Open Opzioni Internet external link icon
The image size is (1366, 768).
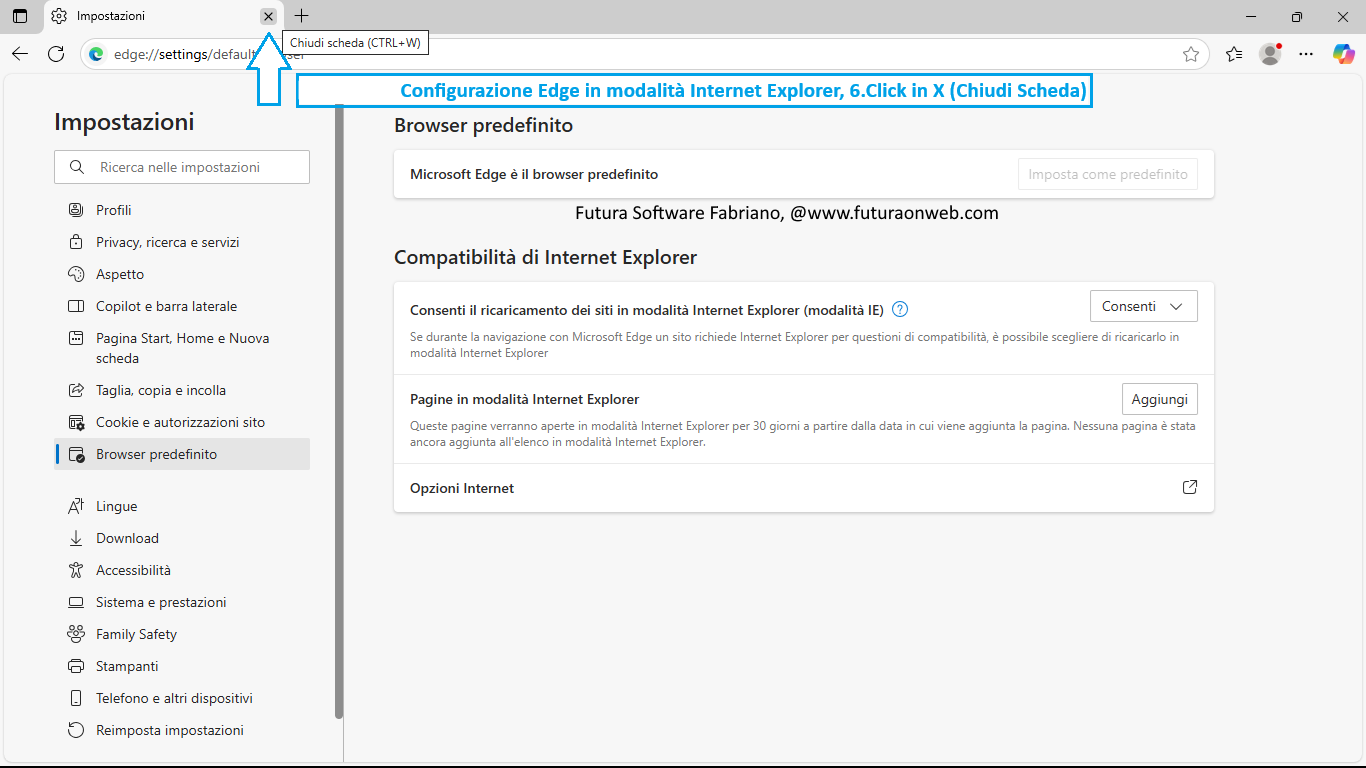coord(1190,487)
